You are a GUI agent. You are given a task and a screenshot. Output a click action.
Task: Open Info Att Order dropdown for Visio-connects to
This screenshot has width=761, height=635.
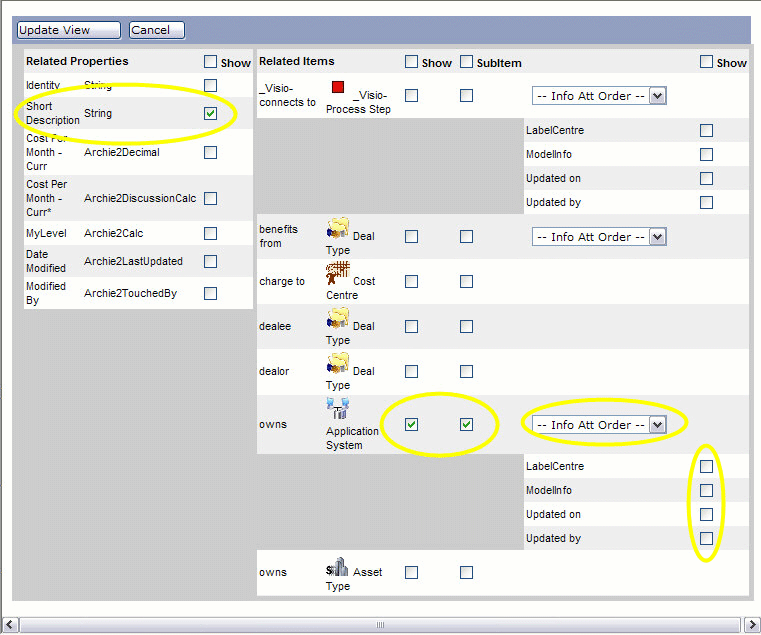(598, 96)
